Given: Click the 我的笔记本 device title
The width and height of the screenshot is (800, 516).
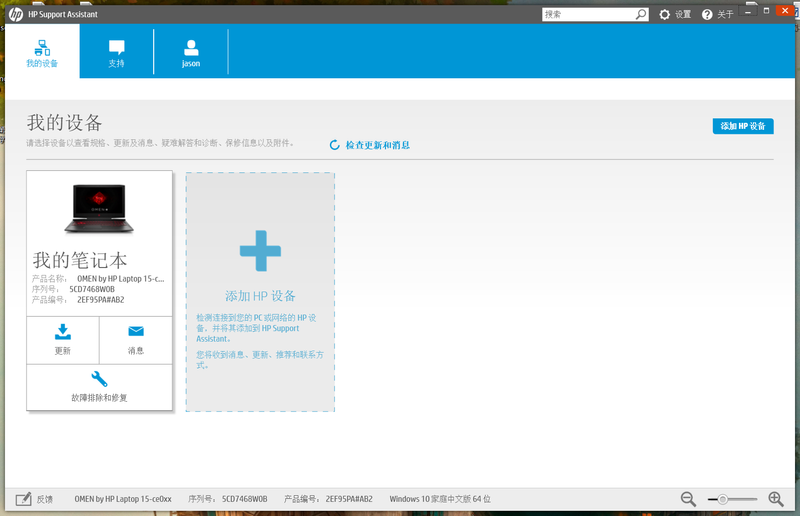Looking at the screenshot, I should click(80, 260).
